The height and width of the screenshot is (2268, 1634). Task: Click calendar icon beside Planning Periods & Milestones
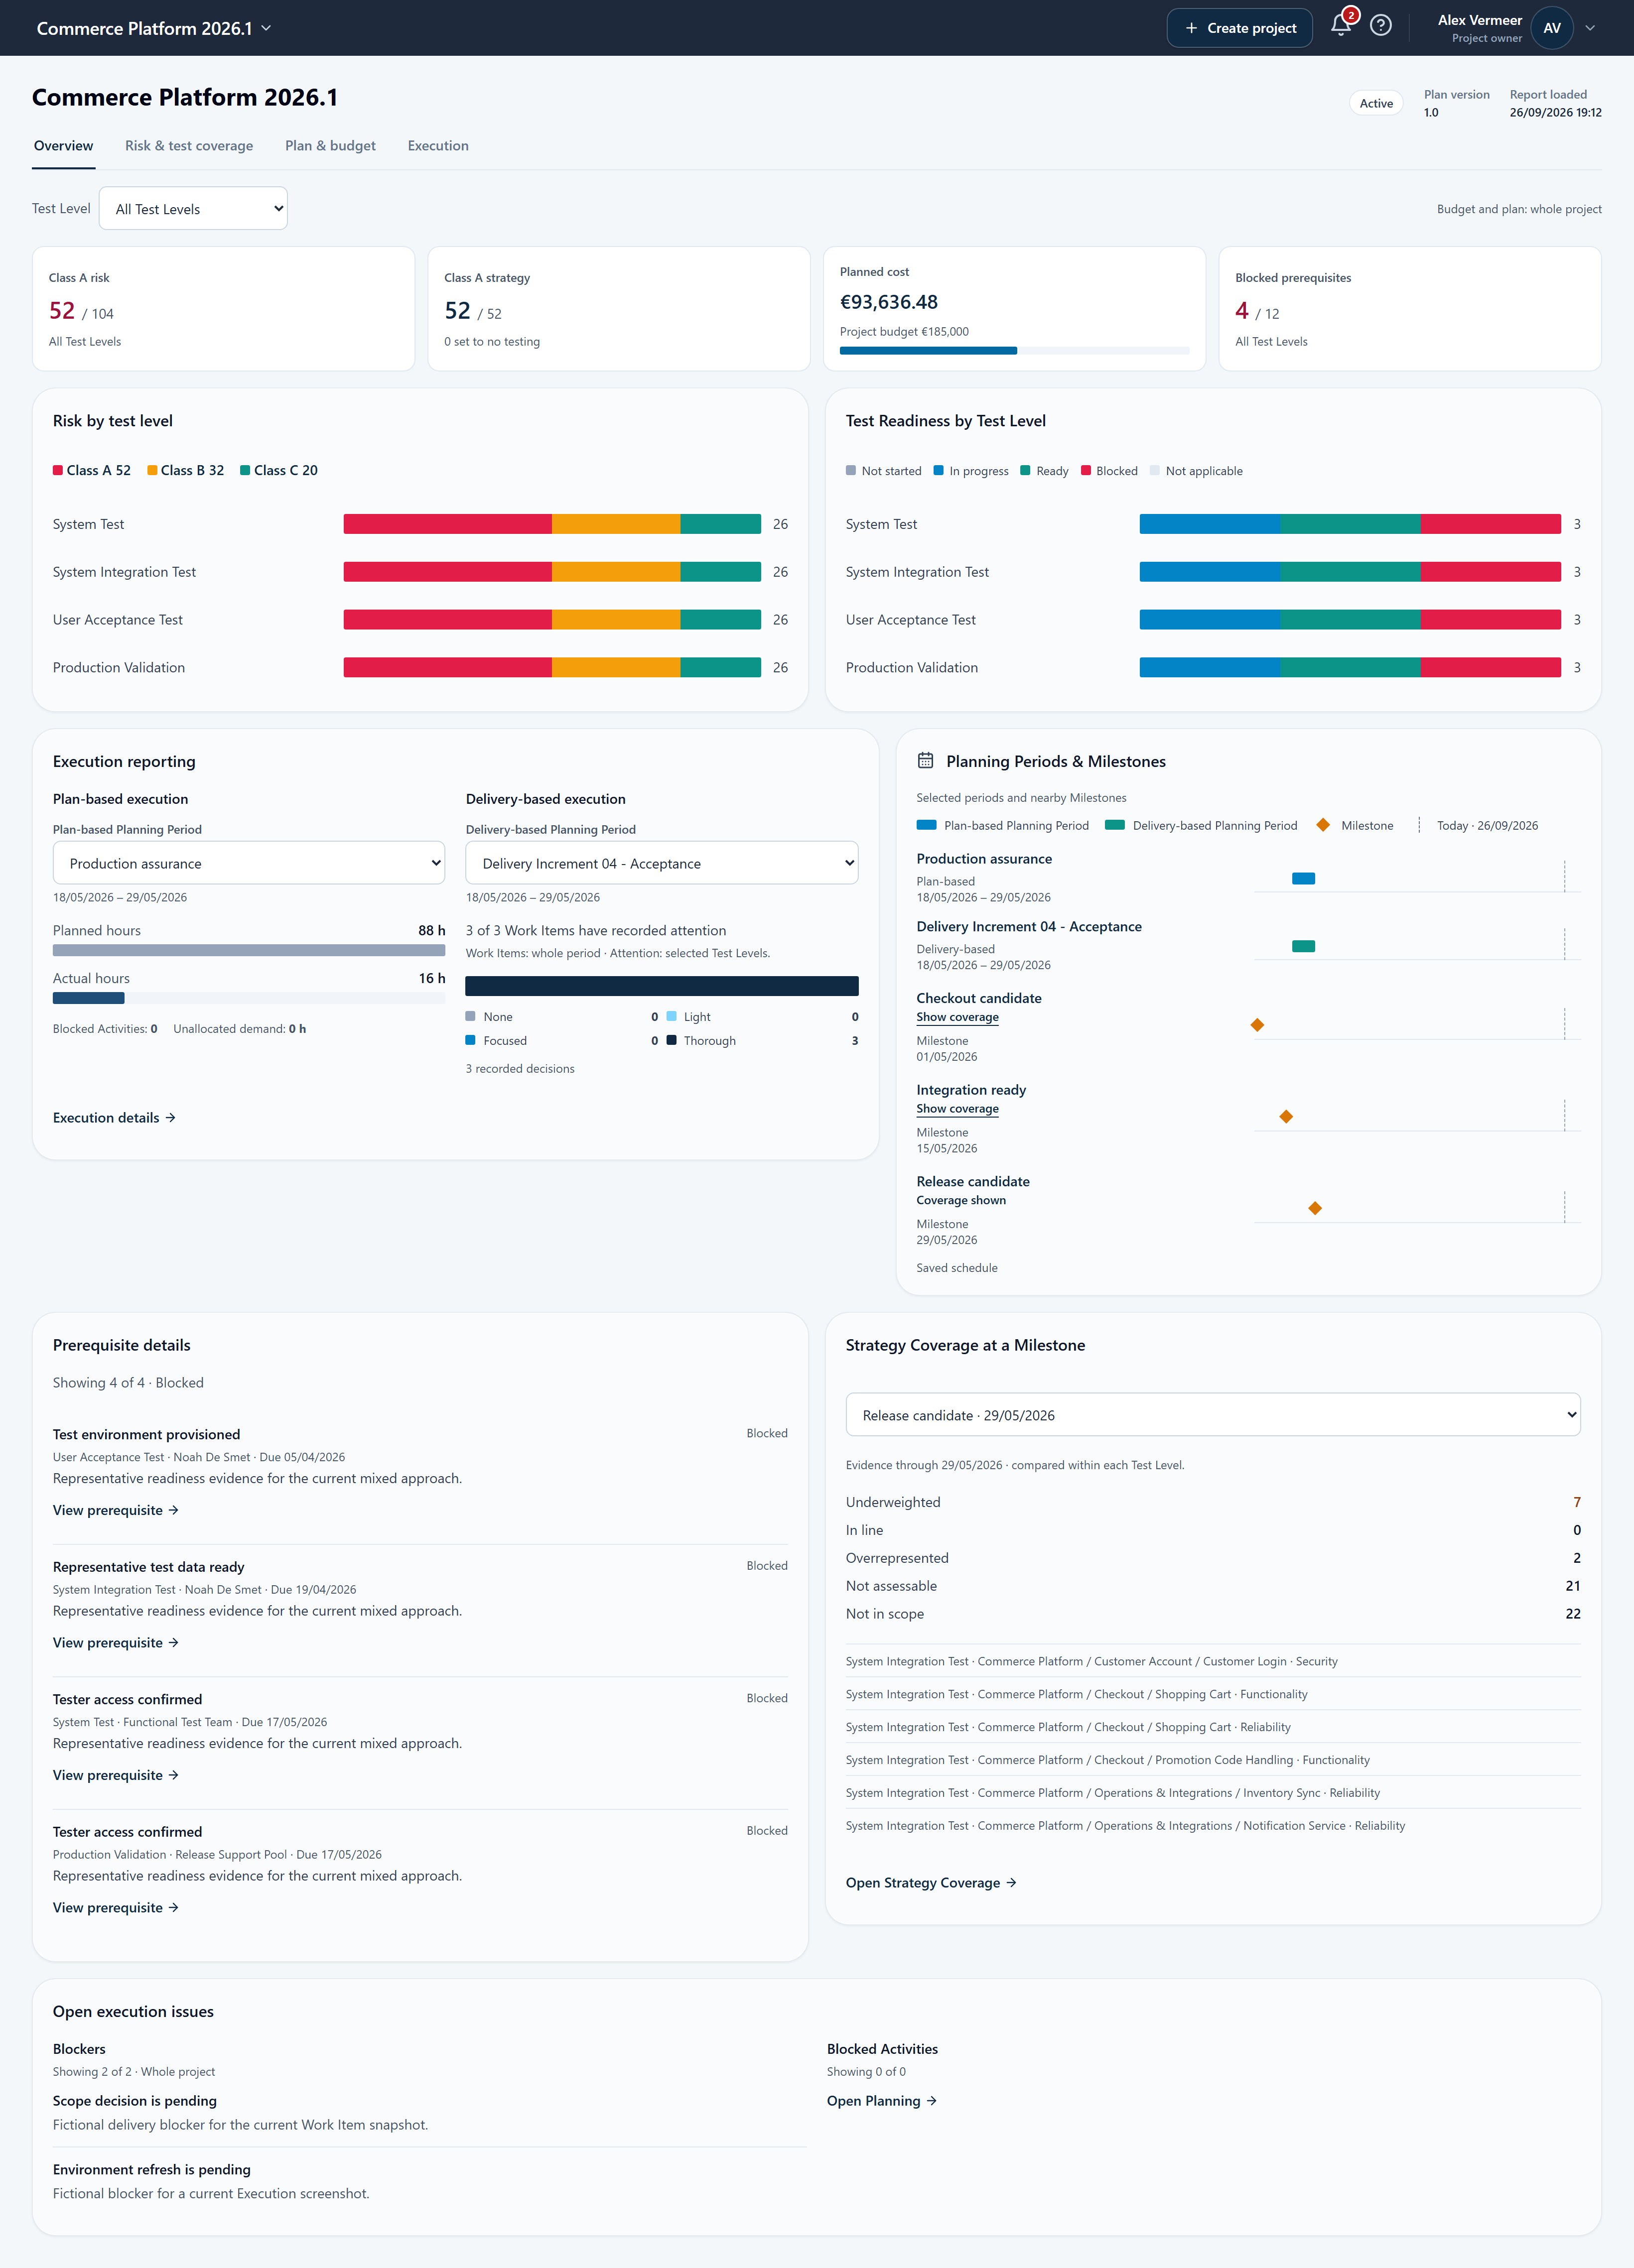tap(925, 761)
